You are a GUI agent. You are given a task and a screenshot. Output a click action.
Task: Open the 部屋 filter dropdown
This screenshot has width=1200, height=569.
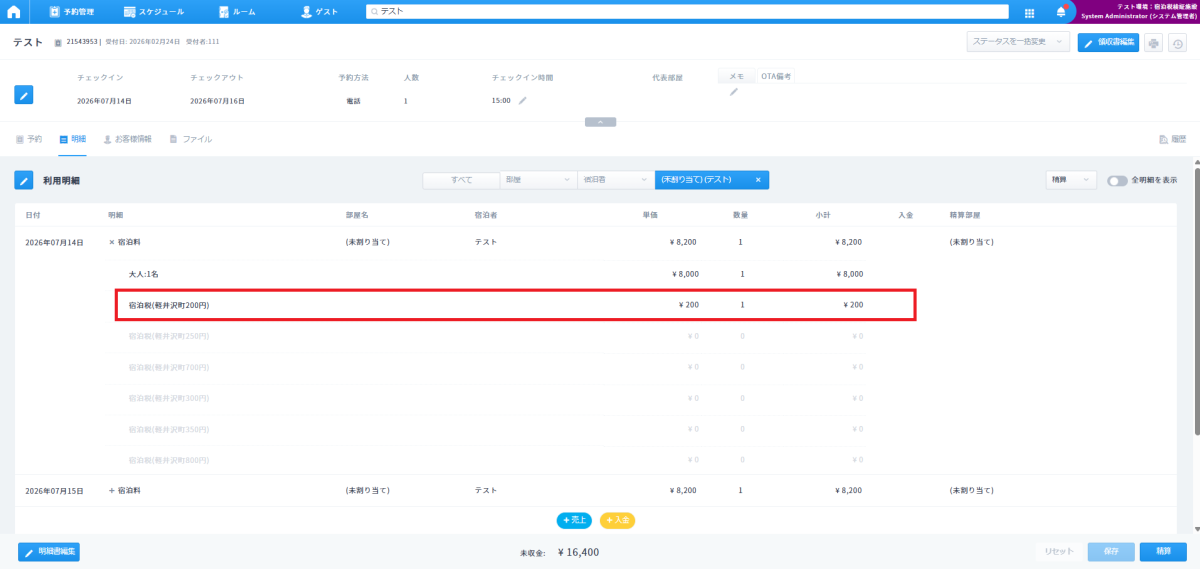click(539, 180)
